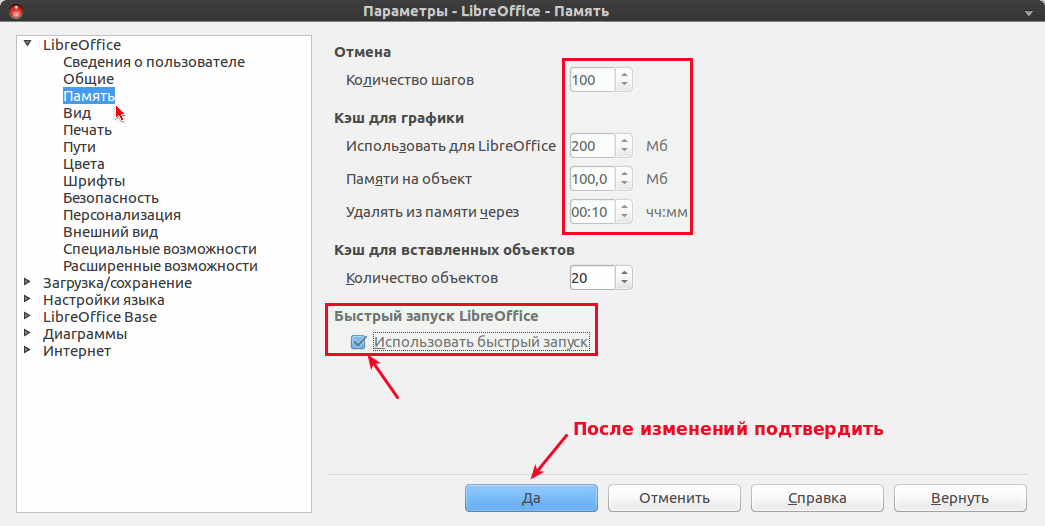The image size is (1045, 526).
Task: Select Пути in the tree
Action: [79, 147]
